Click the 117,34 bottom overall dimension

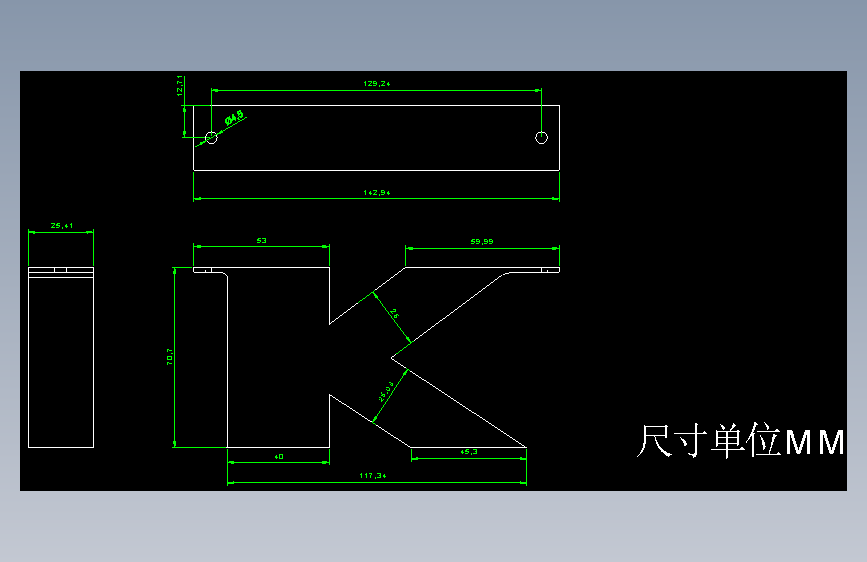tap(373, 476)
